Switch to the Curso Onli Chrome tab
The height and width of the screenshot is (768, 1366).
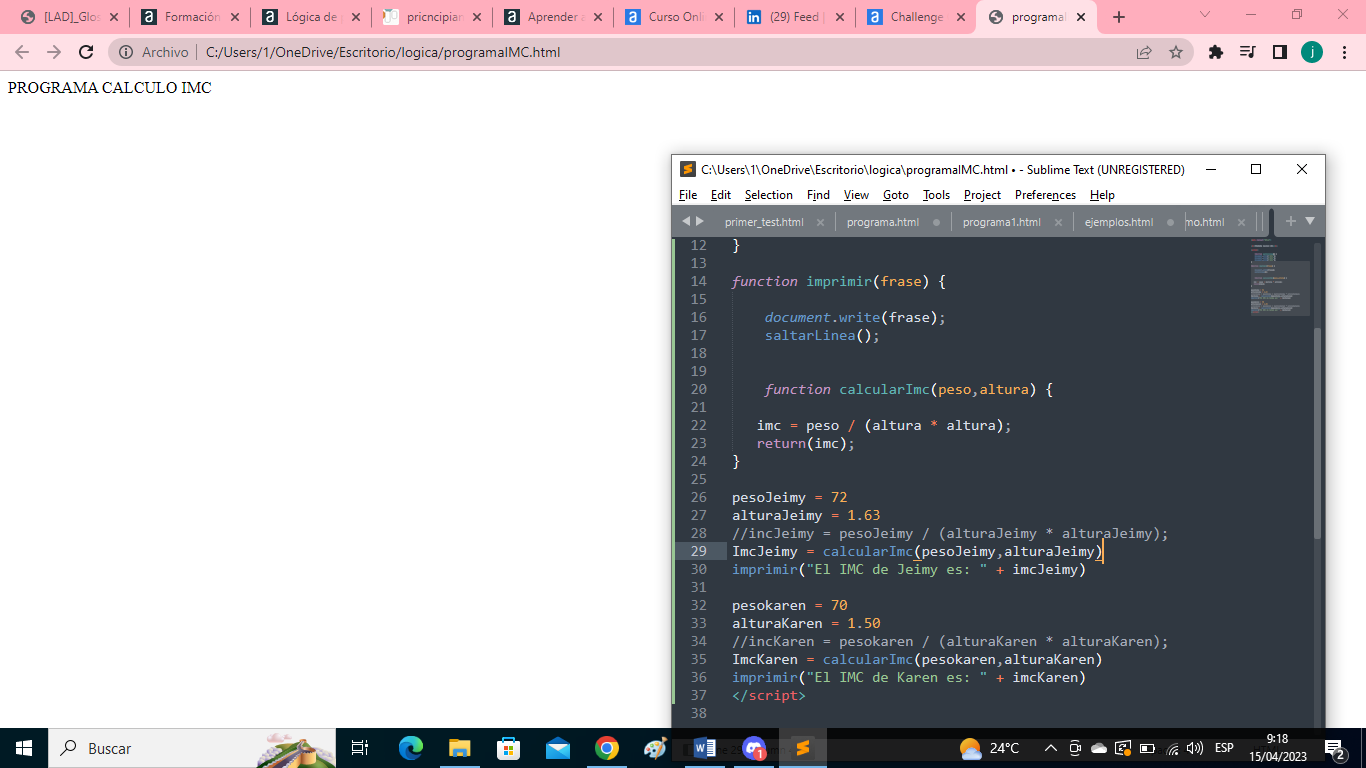[x=674, y=17]
